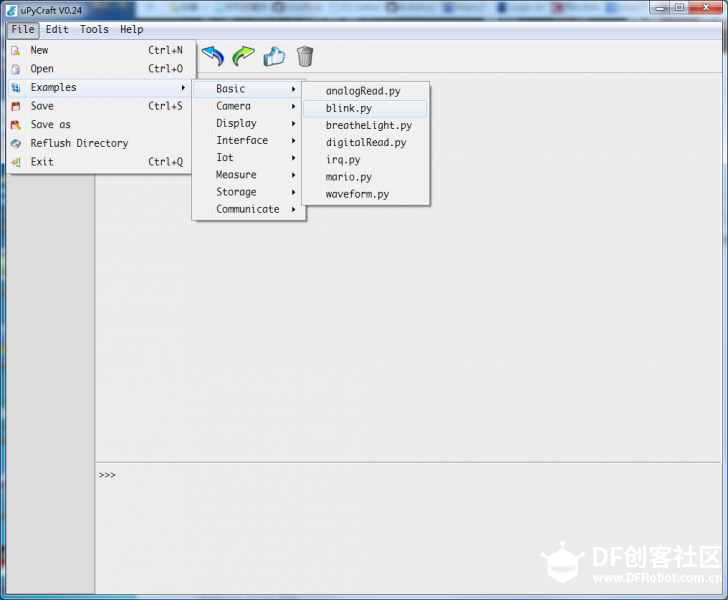Click the Examples menu item icon

click(x=16, y=87)
